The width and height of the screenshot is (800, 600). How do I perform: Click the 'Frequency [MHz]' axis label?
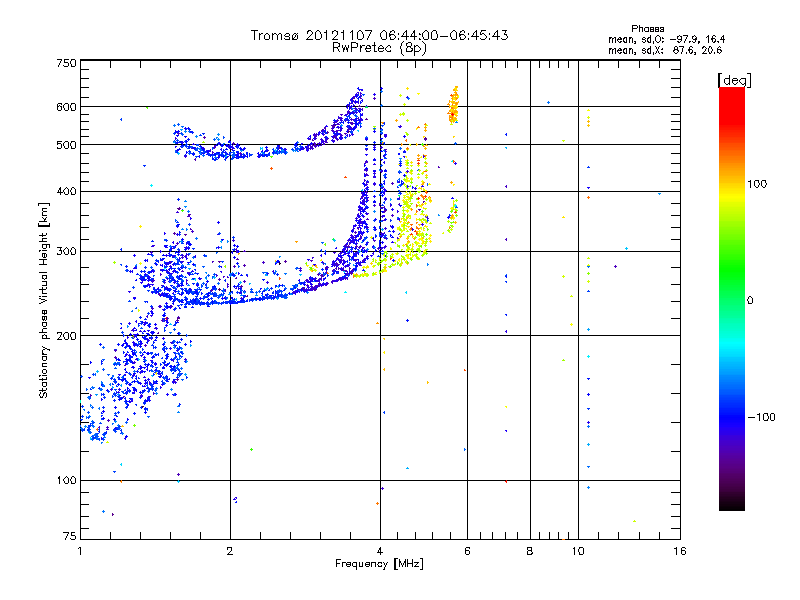tap(379, 564)
